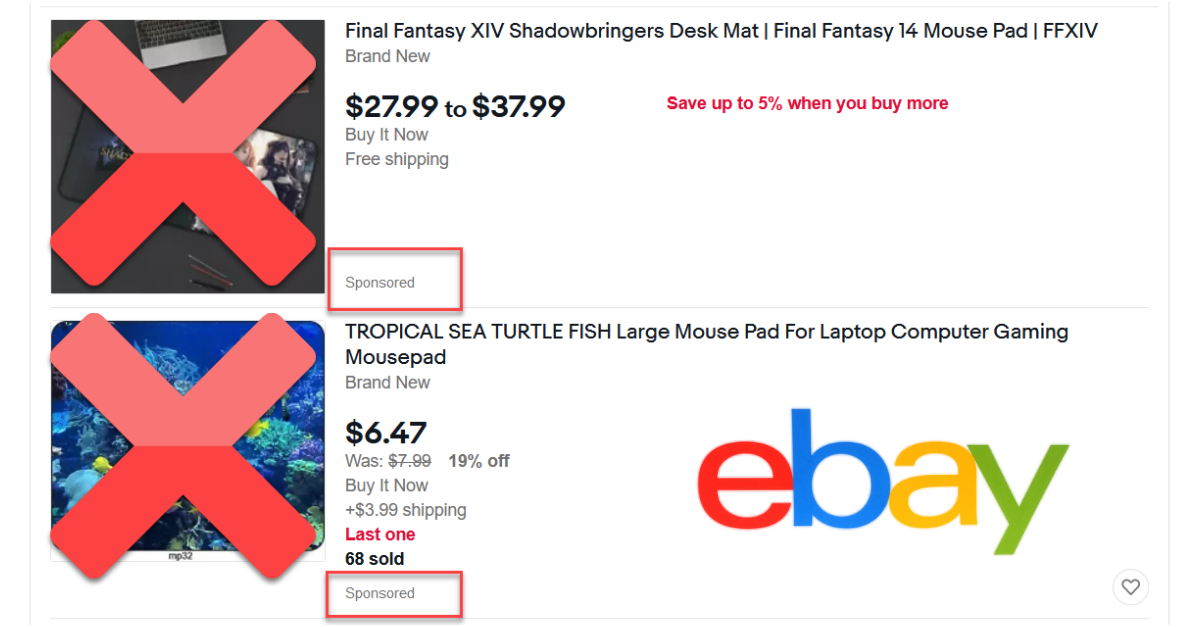Click the Final Fantasy desk mat thumbnail
The width and height of the screenshot is (1200, 627).
[188, 156]
